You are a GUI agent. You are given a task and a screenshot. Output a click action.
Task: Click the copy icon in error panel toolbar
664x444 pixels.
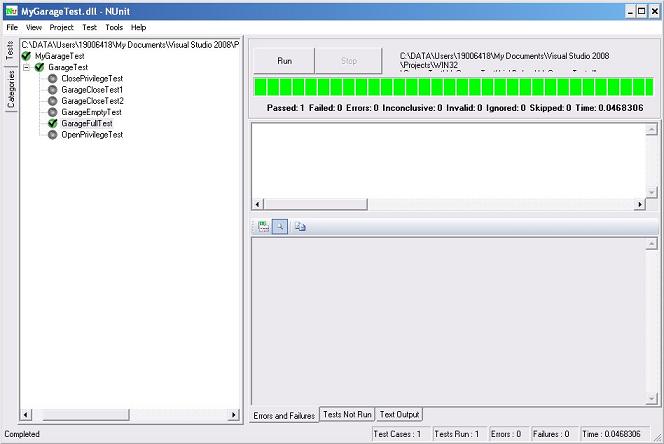tap(300, 226)
